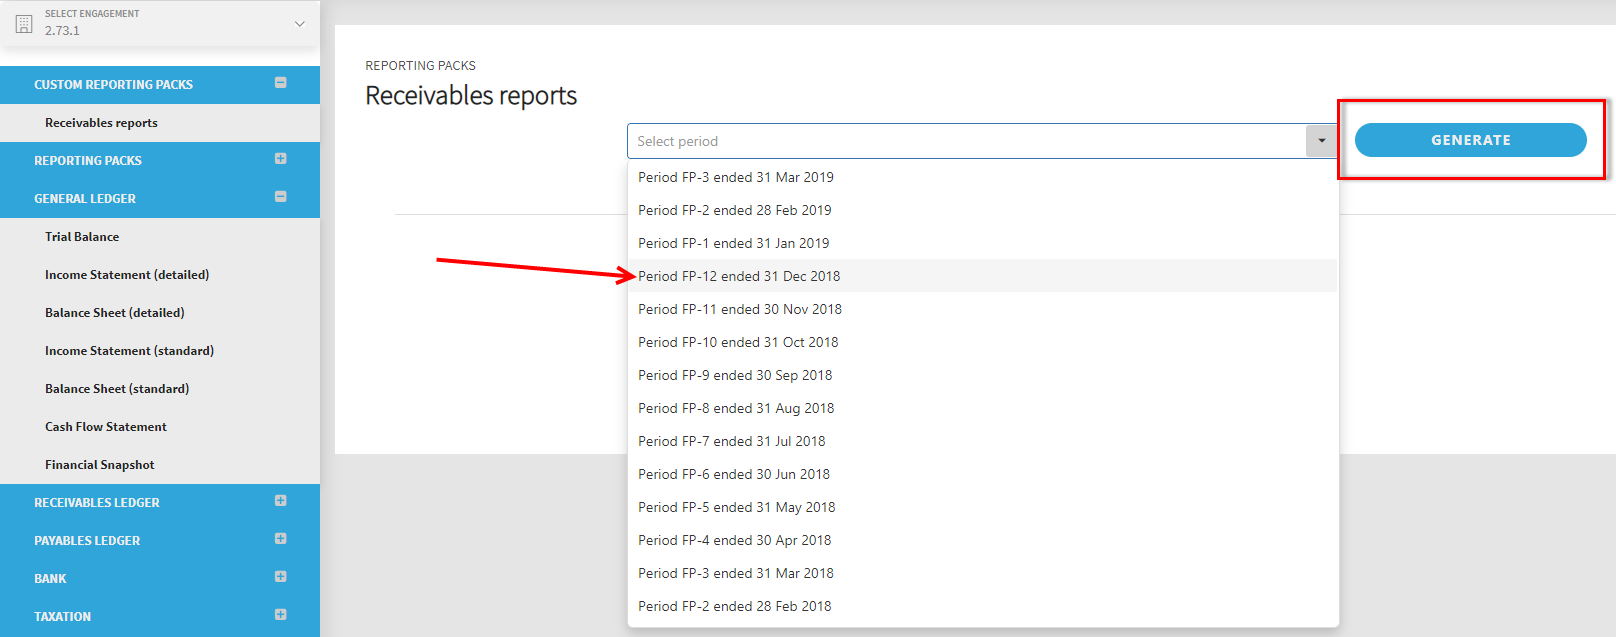
Task: Expand the Bank section plus icon
Action: pos(281,577)
